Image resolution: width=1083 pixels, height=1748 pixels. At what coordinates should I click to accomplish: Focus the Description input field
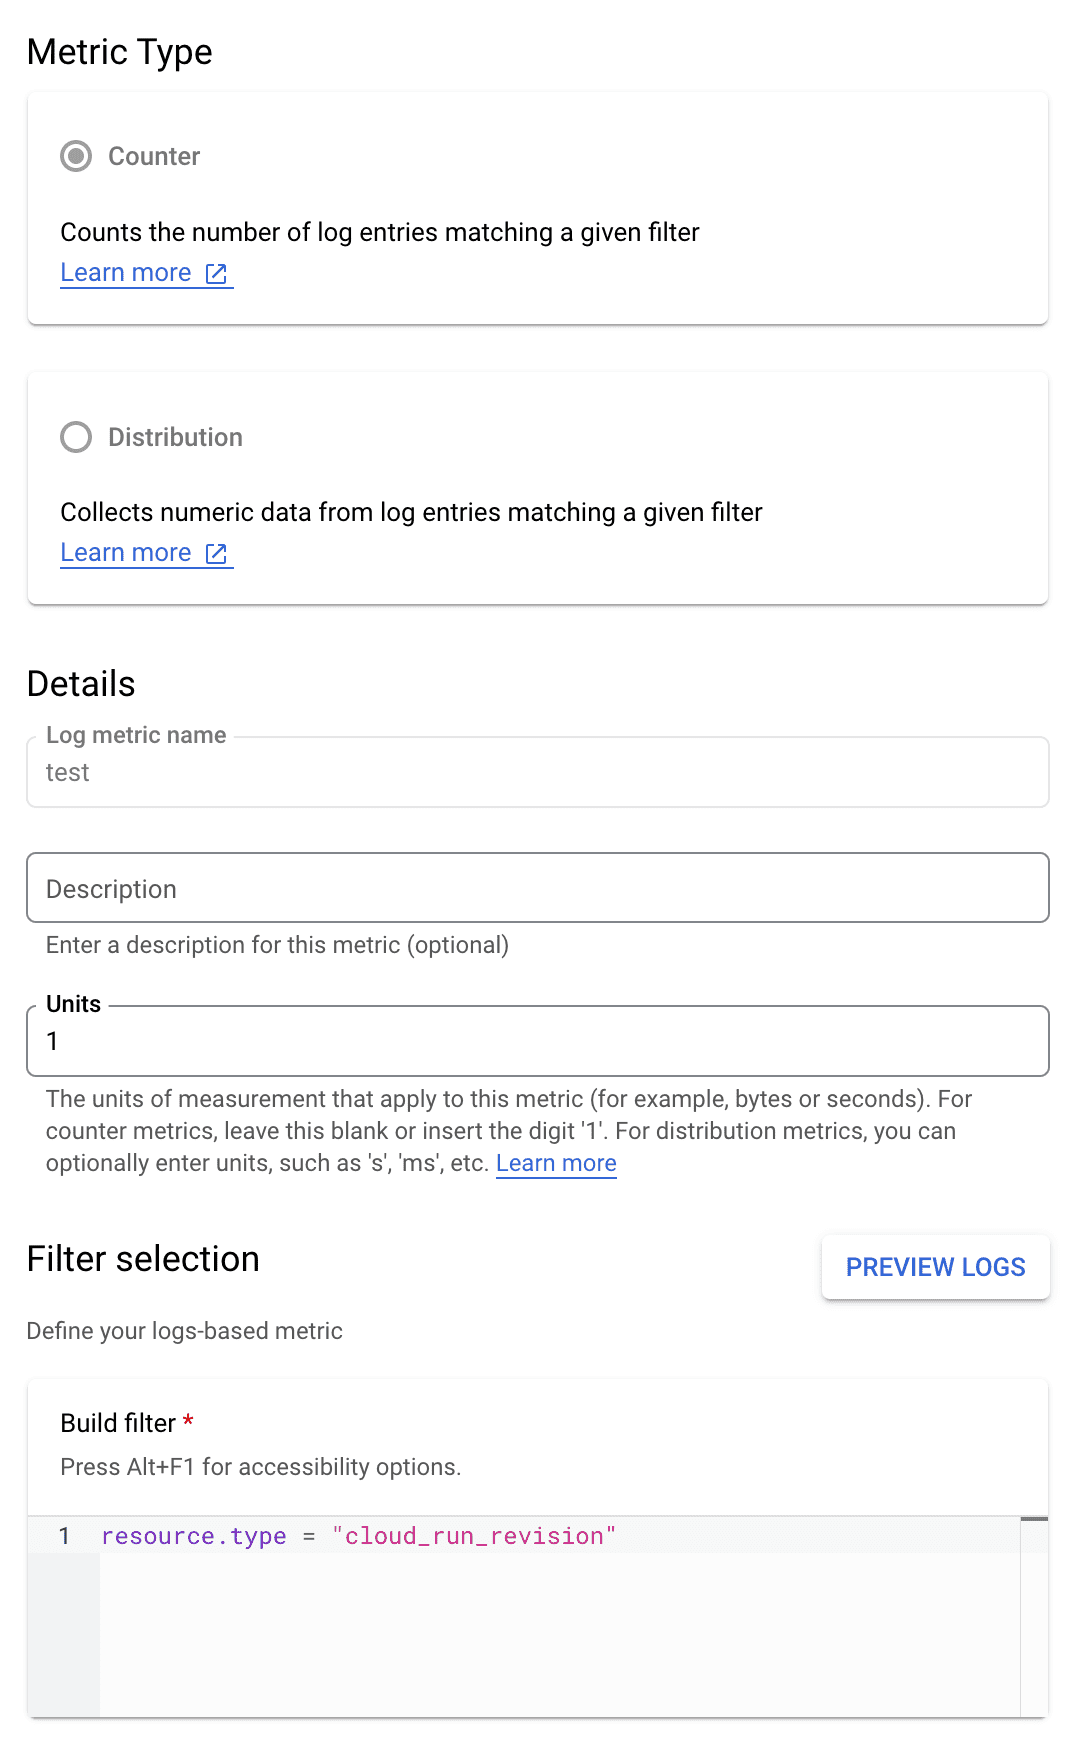[537, 888]
